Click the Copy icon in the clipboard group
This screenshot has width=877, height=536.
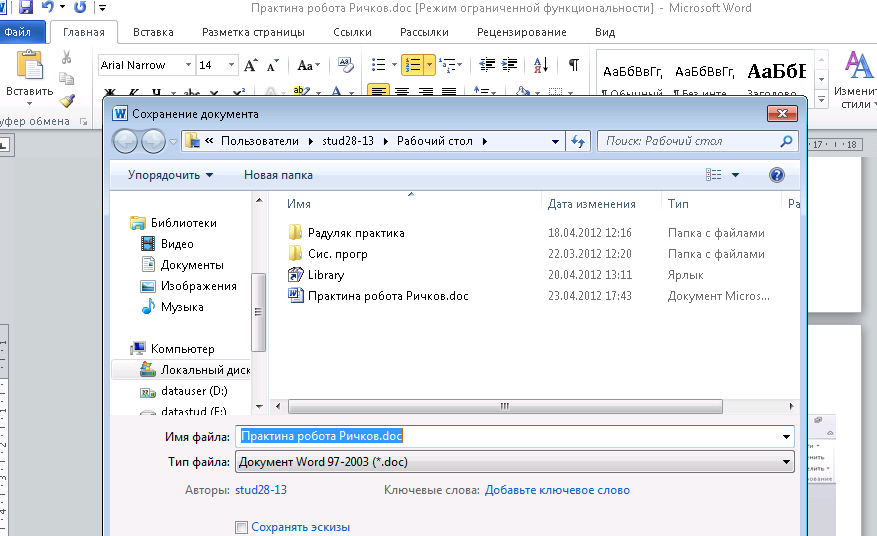67,78
